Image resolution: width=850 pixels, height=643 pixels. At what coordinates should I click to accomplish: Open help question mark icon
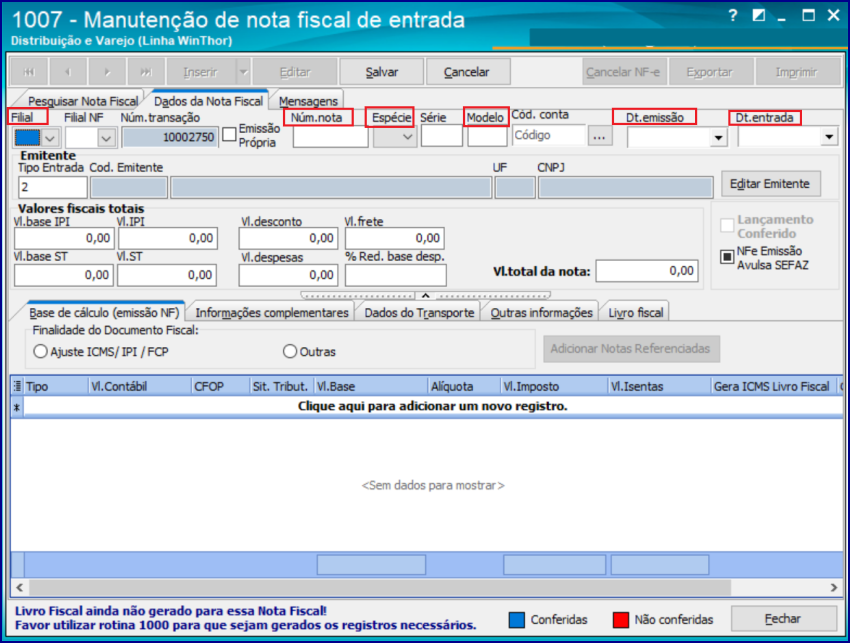coord(732,16)
